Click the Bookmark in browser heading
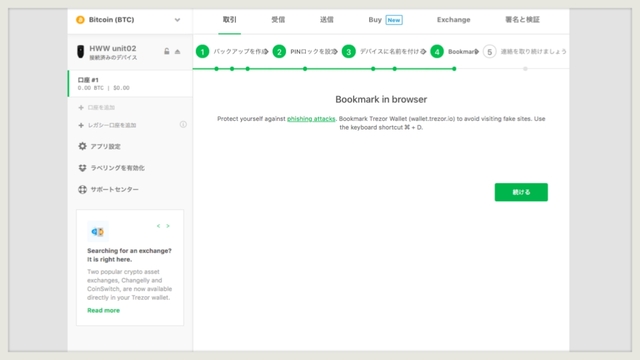This screenshot has height=360, width=640. click(x=381, y=99)
